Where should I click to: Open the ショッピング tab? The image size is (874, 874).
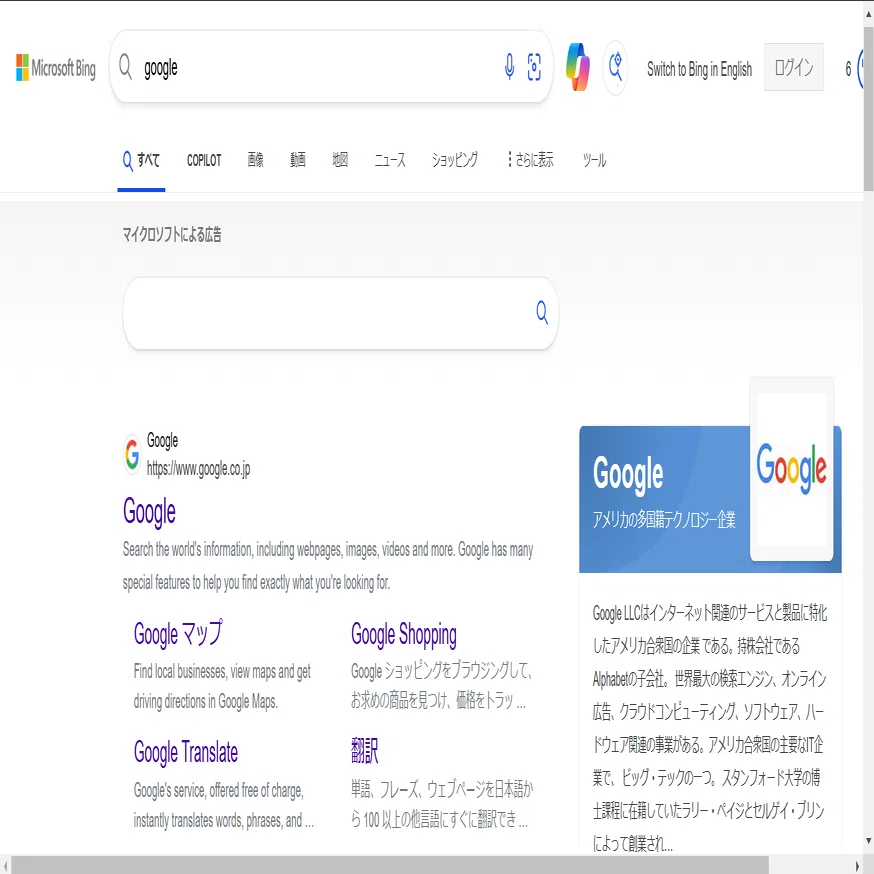(x=455, y=160)
